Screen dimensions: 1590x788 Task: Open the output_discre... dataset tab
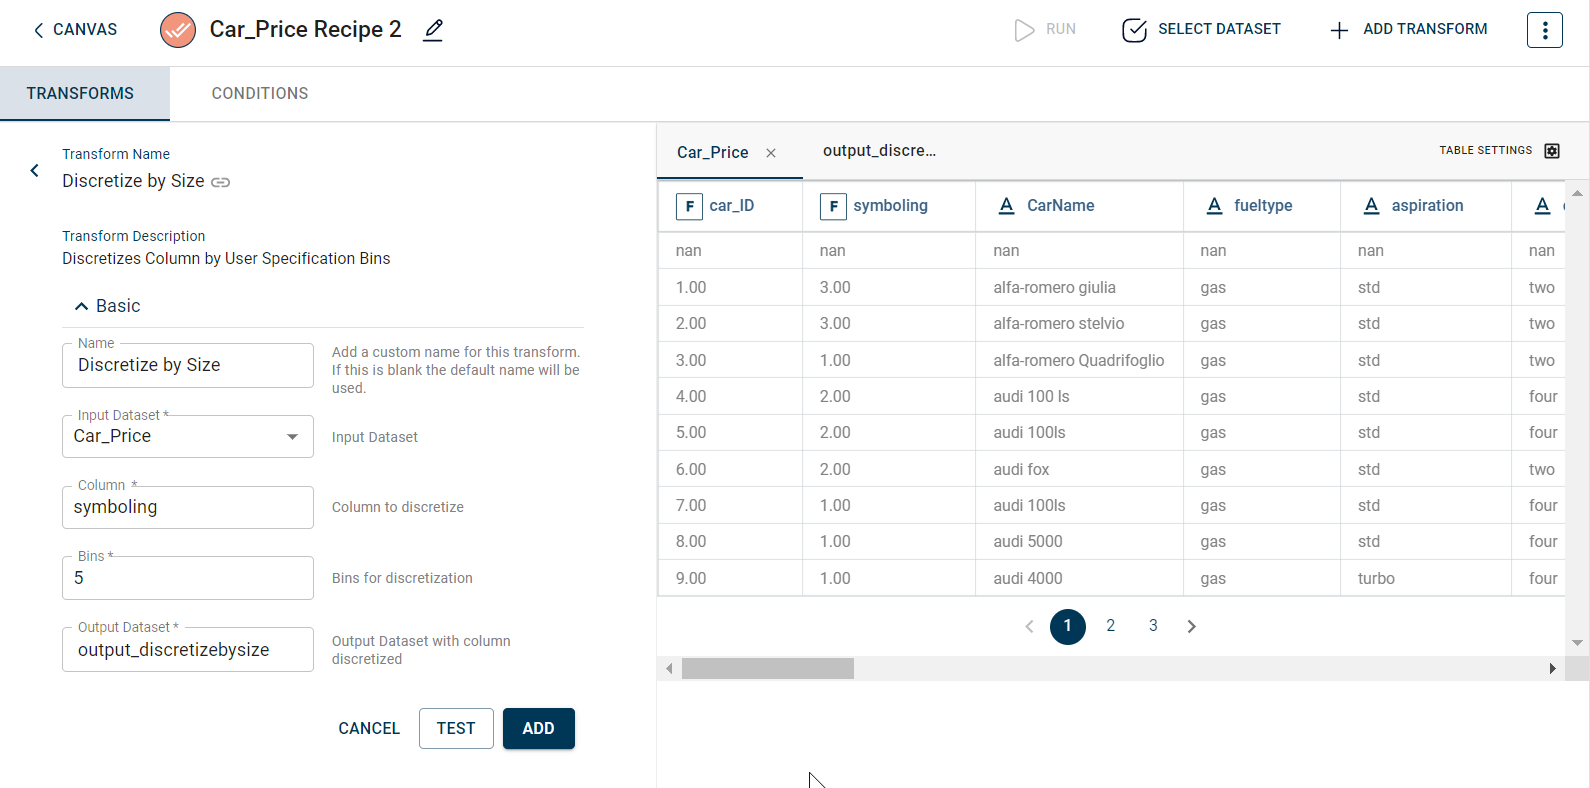pos(879,151)
